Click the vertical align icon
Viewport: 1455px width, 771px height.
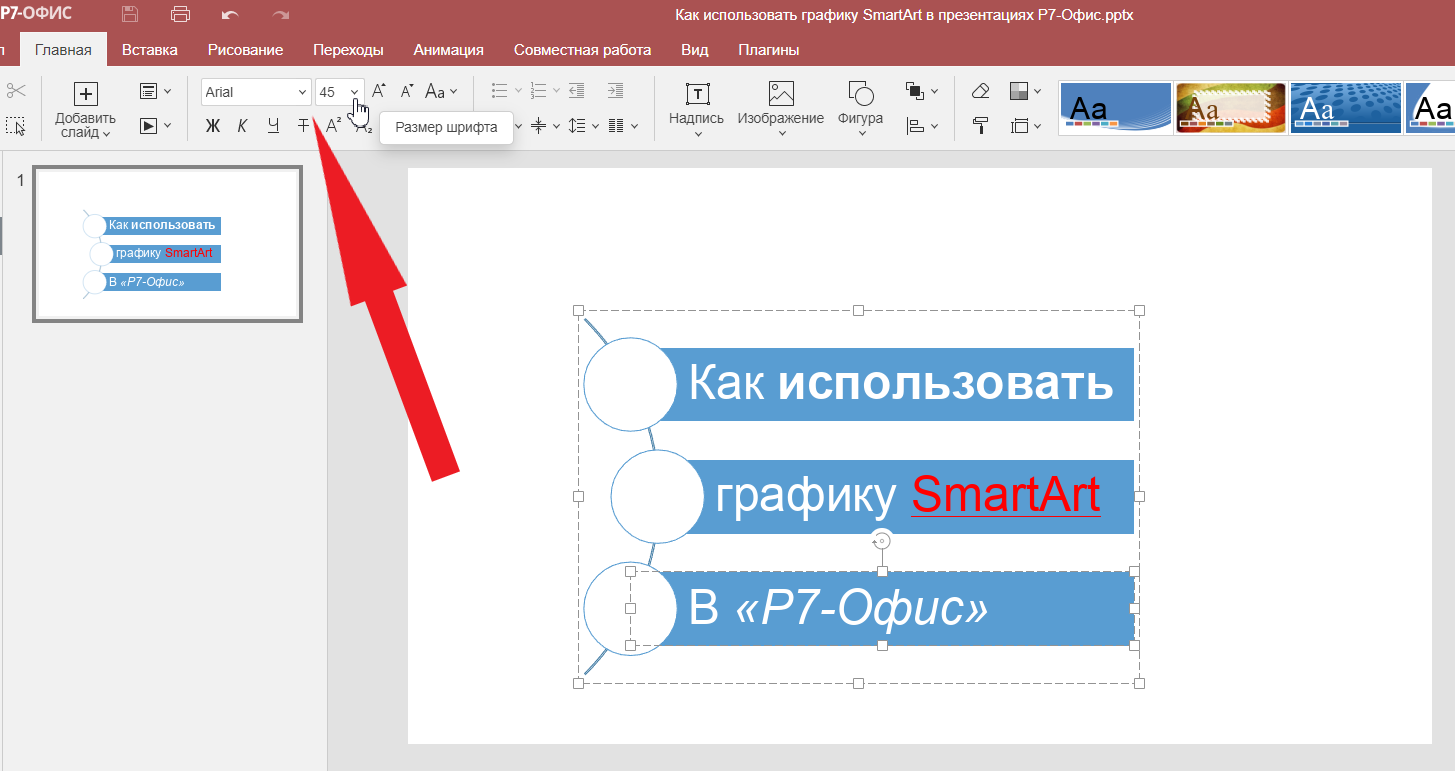(538, 126)
